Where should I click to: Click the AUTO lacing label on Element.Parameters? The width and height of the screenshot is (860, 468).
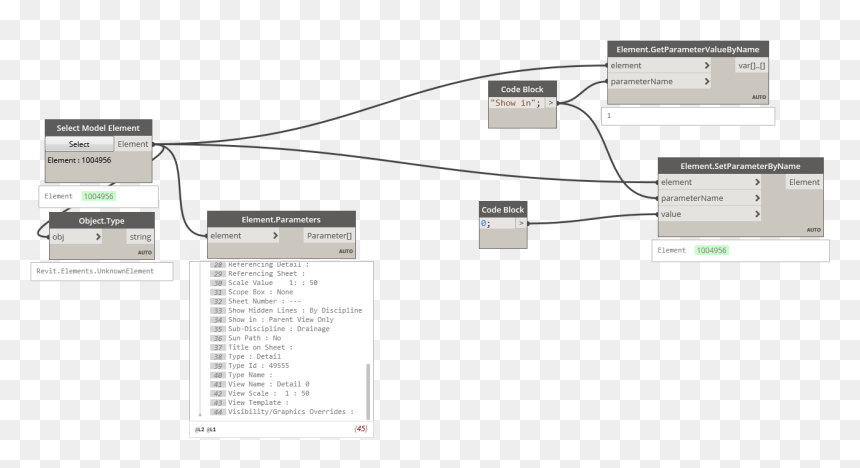coord(346,251)
